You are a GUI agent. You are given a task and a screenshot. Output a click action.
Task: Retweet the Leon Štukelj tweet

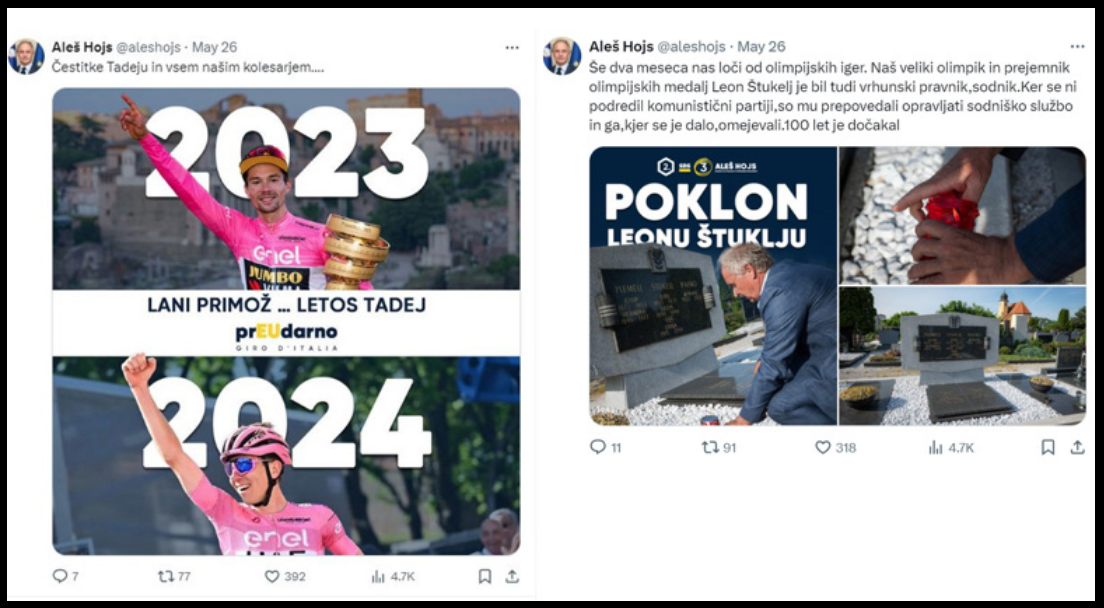(709, 447)
